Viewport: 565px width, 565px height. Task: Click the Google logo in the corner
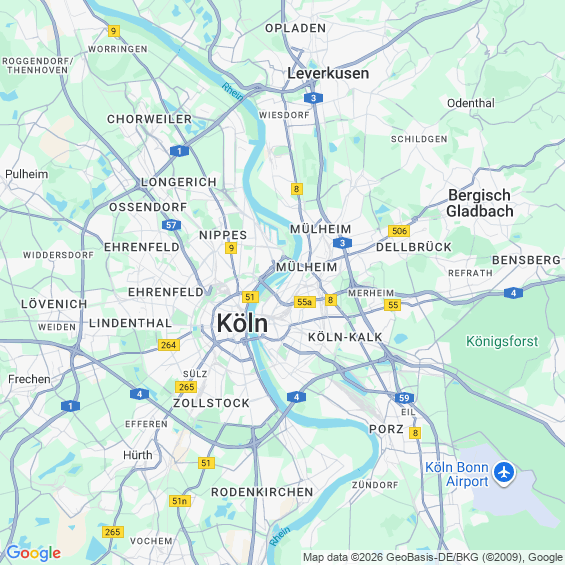34,553
